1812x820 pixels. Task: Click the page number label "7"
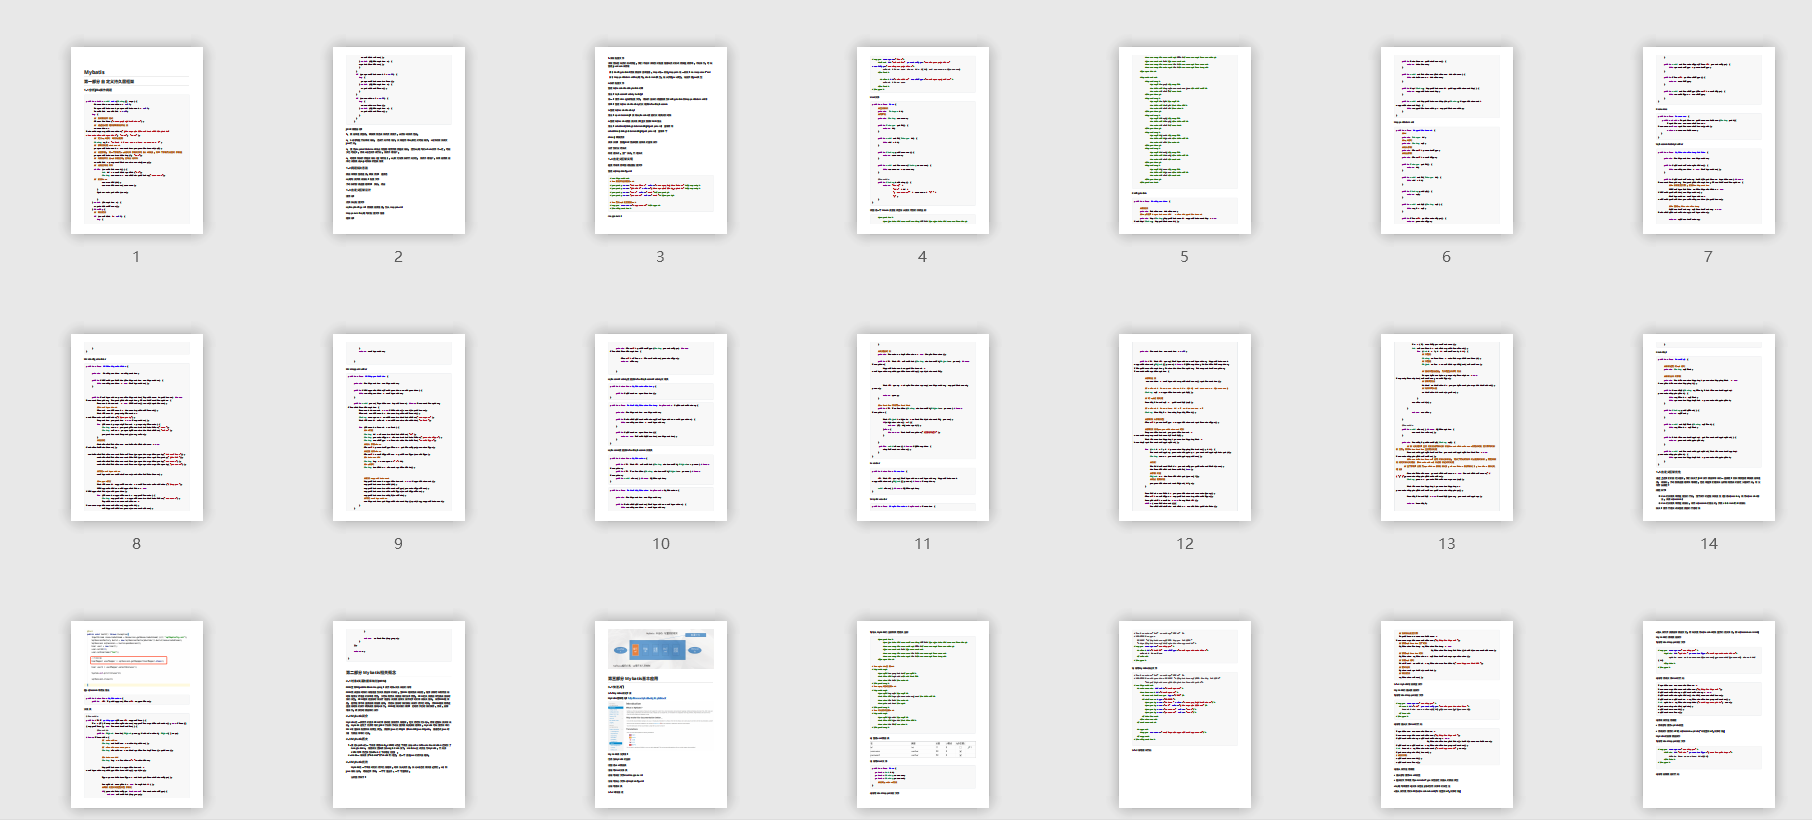pos(1708,257)
